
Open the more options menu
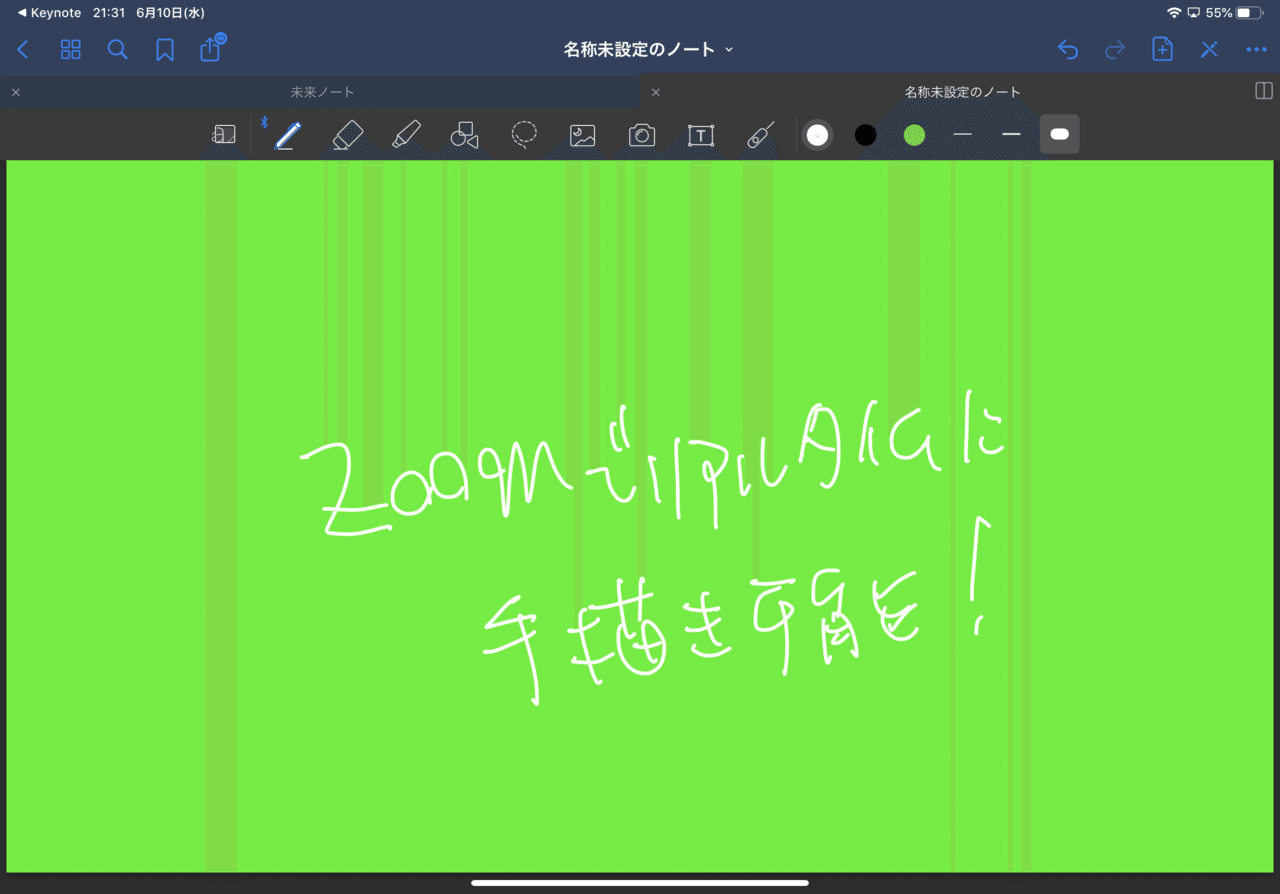tap(1257, 49)
